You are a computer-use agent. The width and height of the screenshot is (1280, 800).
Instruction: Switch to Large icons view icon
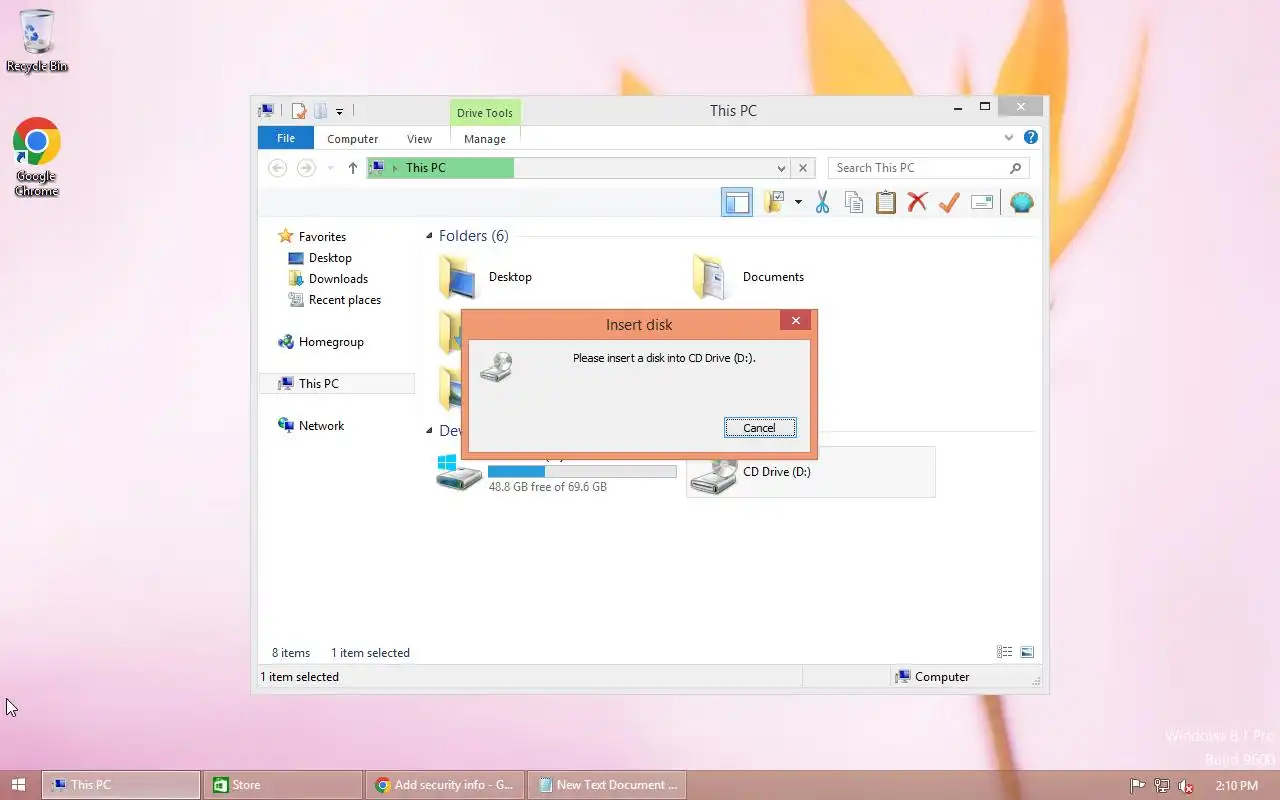click(x=1027, y=652)
